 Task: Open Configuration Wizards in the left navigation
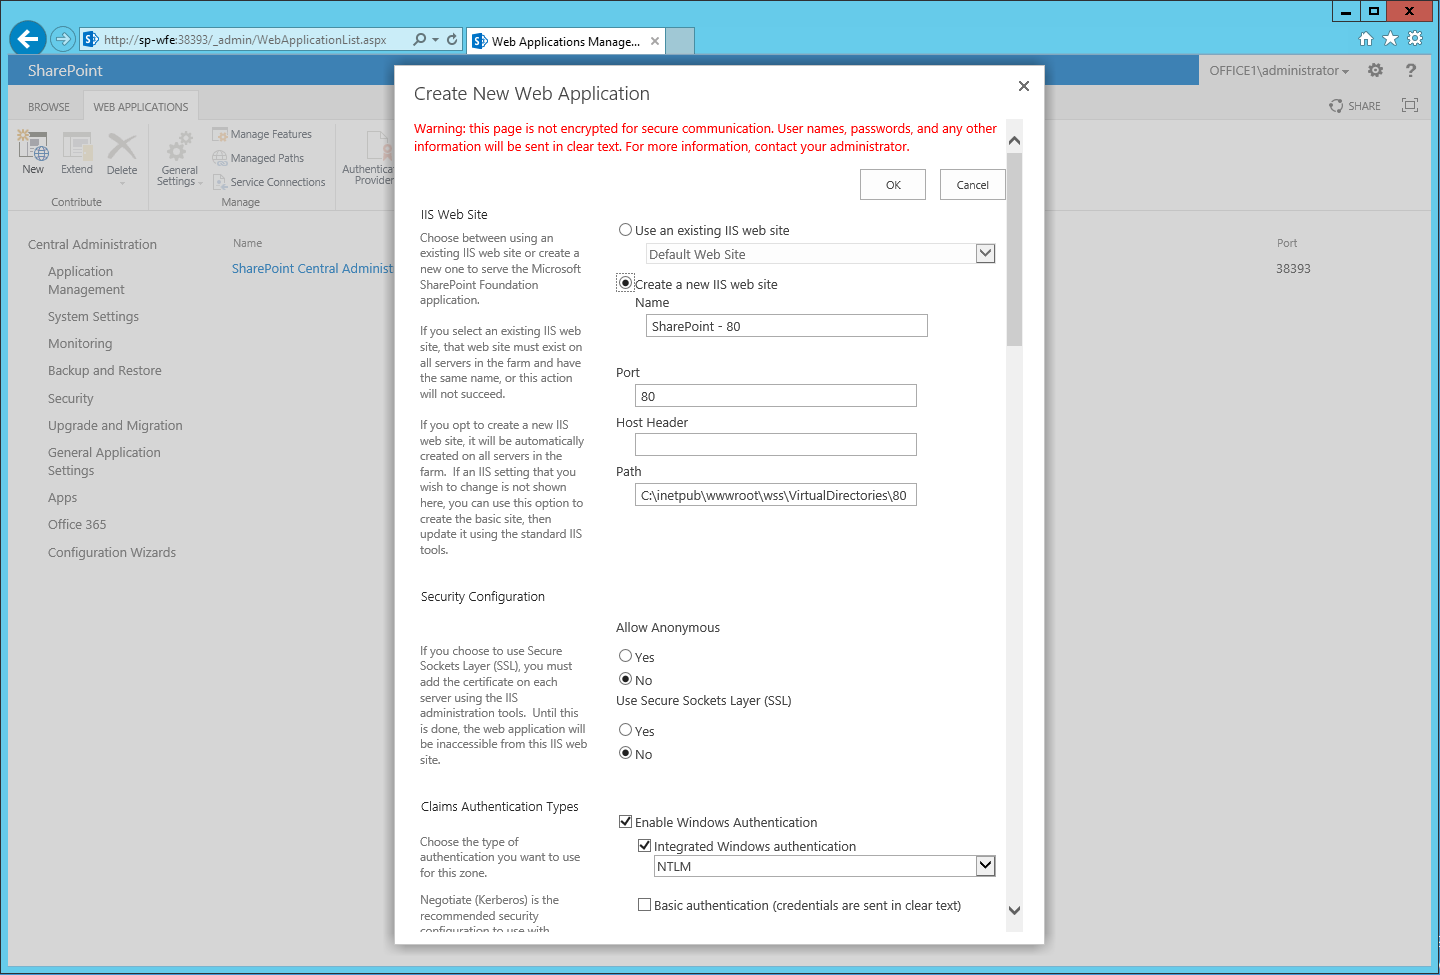tap(112, 552)
